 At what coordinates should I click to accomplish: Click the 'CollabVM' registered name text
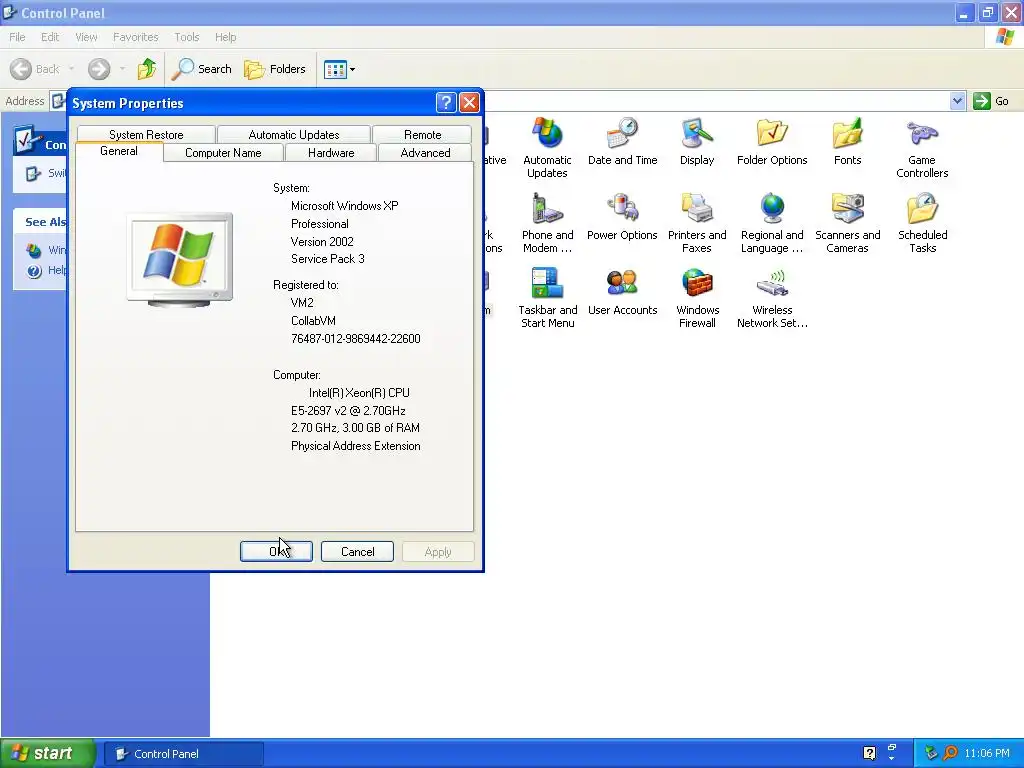[313, 321]
